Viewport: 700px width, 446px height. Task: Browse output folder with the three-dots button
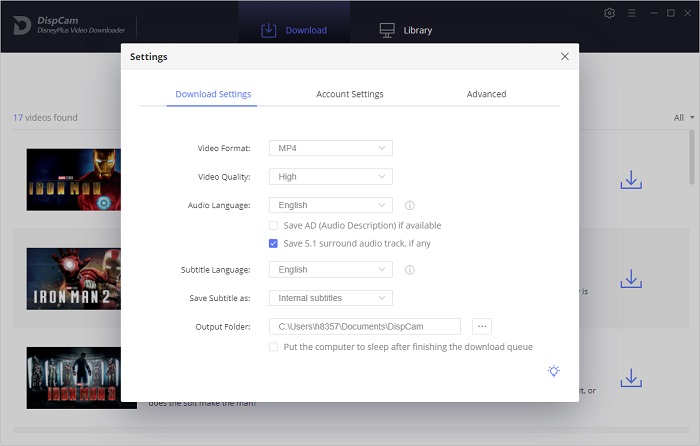pos(482,326)
